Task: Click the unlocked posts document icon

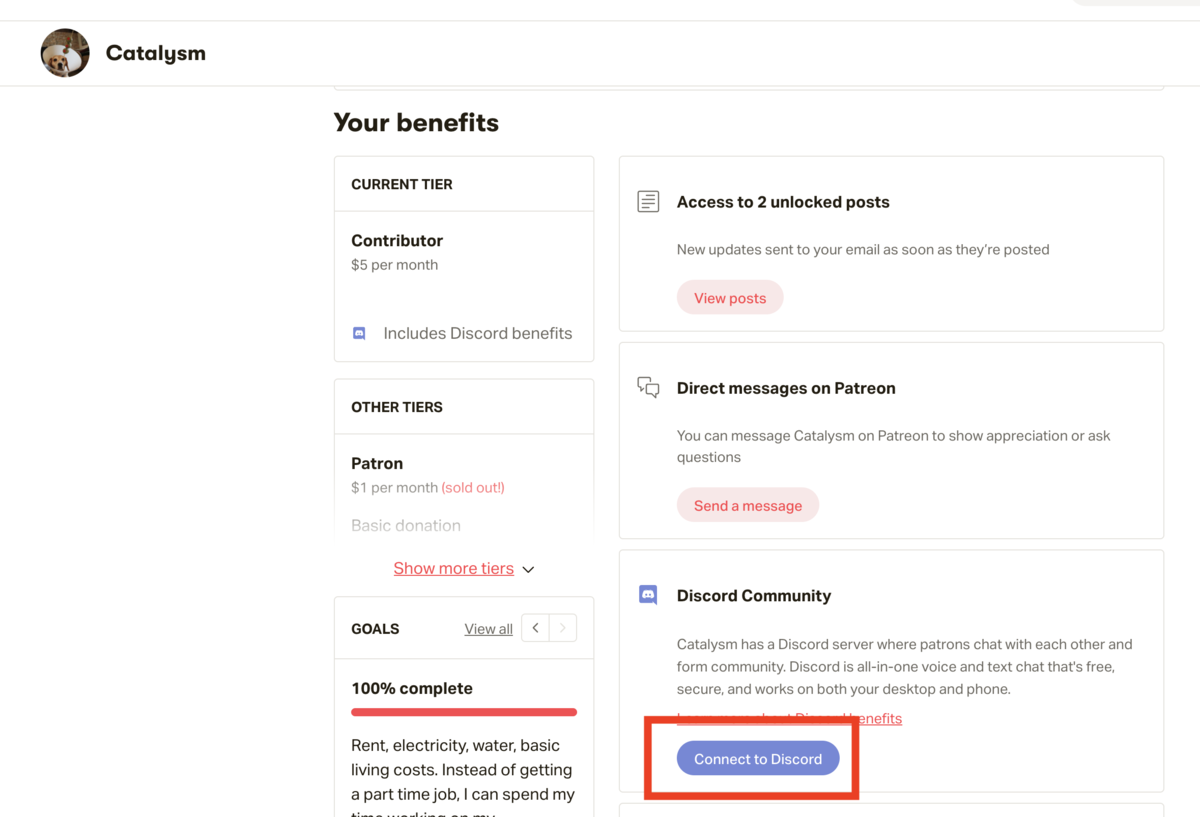Action: pos(648,201)
